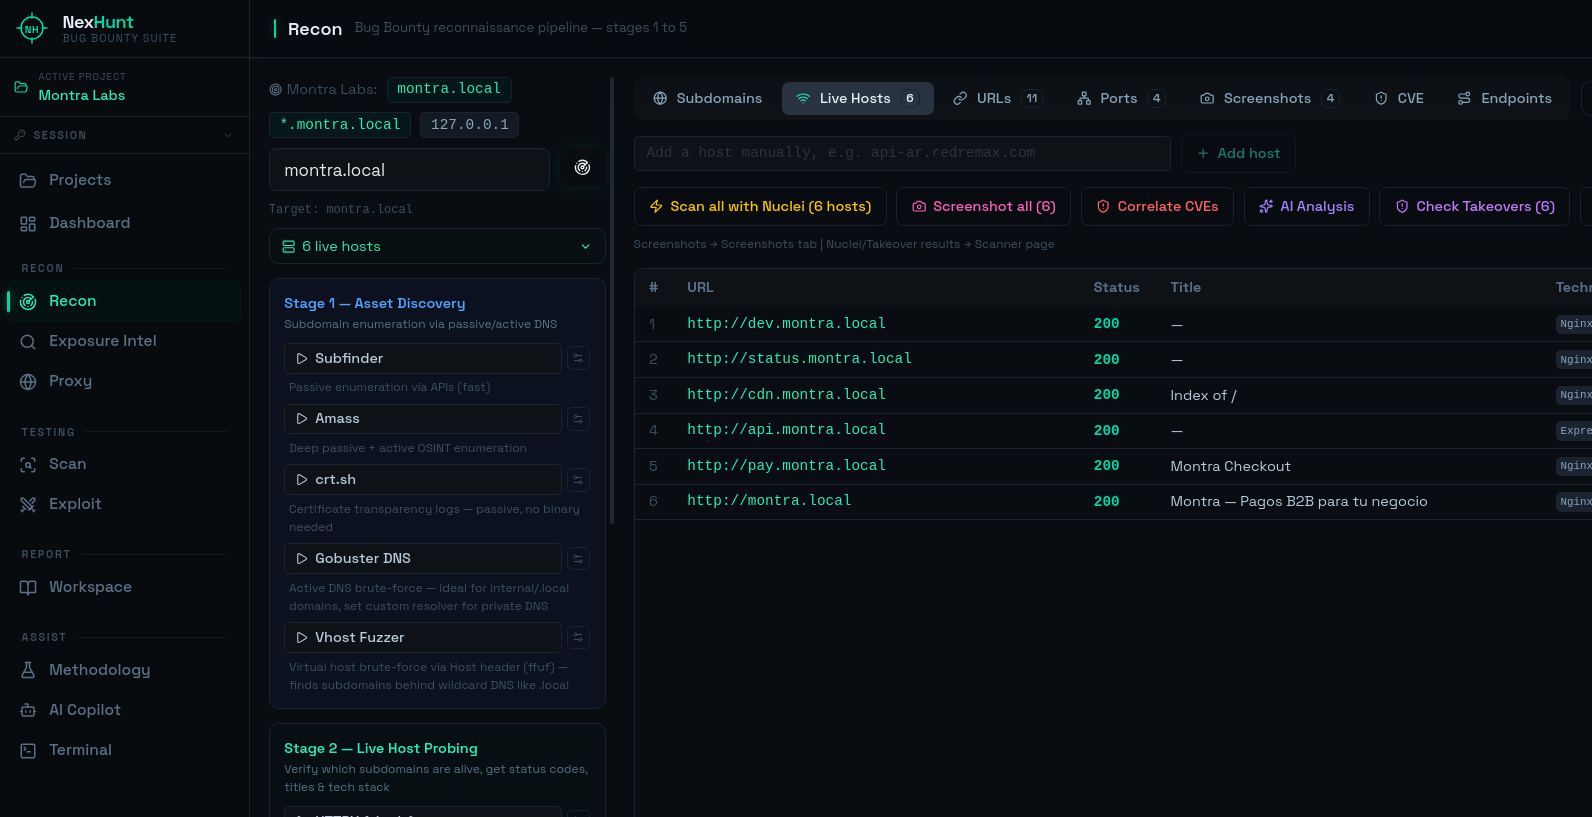Screen dimensions: 1592x817
Task: Open http://status.montra.local link
Action: (x=799, y=359)
